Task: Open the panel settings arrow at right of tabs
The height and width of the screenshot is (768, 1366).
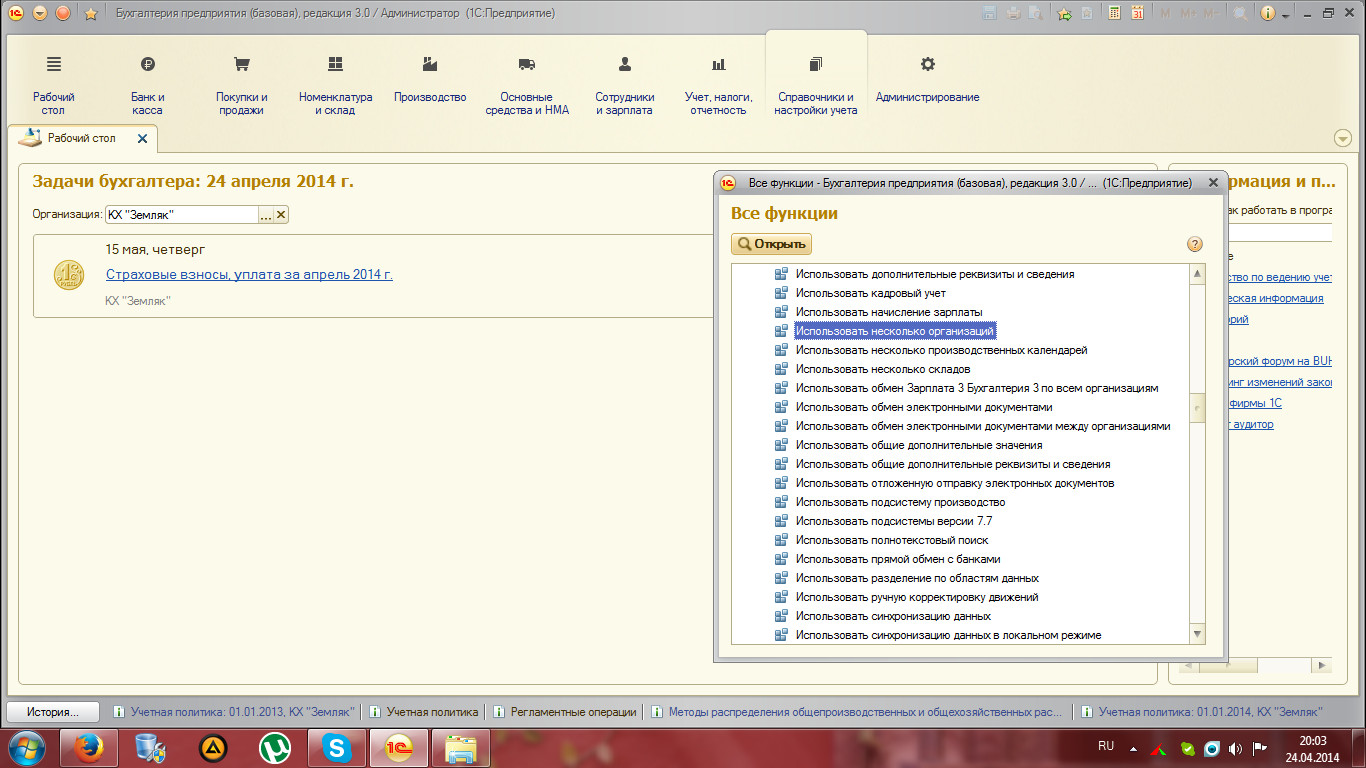Action: click(1342, 138)
